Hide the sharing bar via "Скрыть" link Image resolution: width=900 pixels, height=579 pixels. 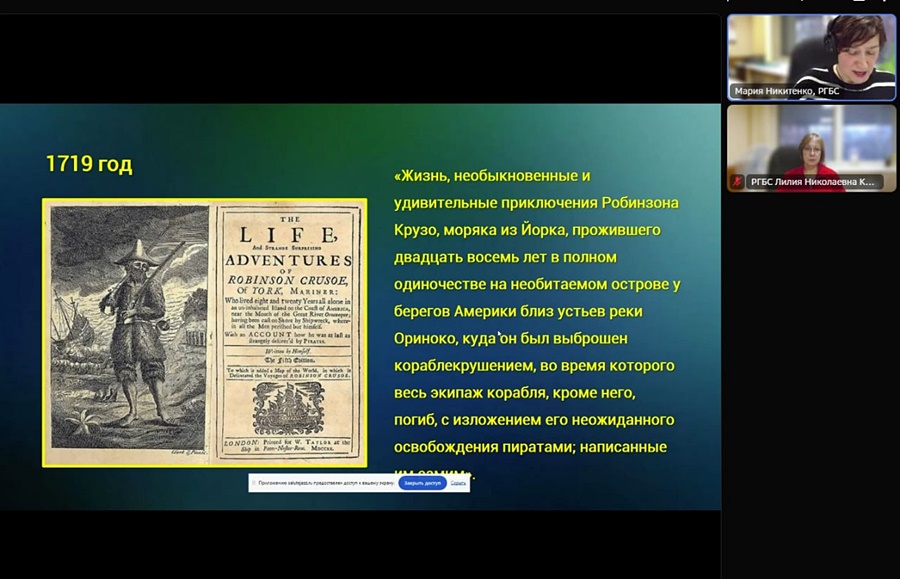point(458,483)
